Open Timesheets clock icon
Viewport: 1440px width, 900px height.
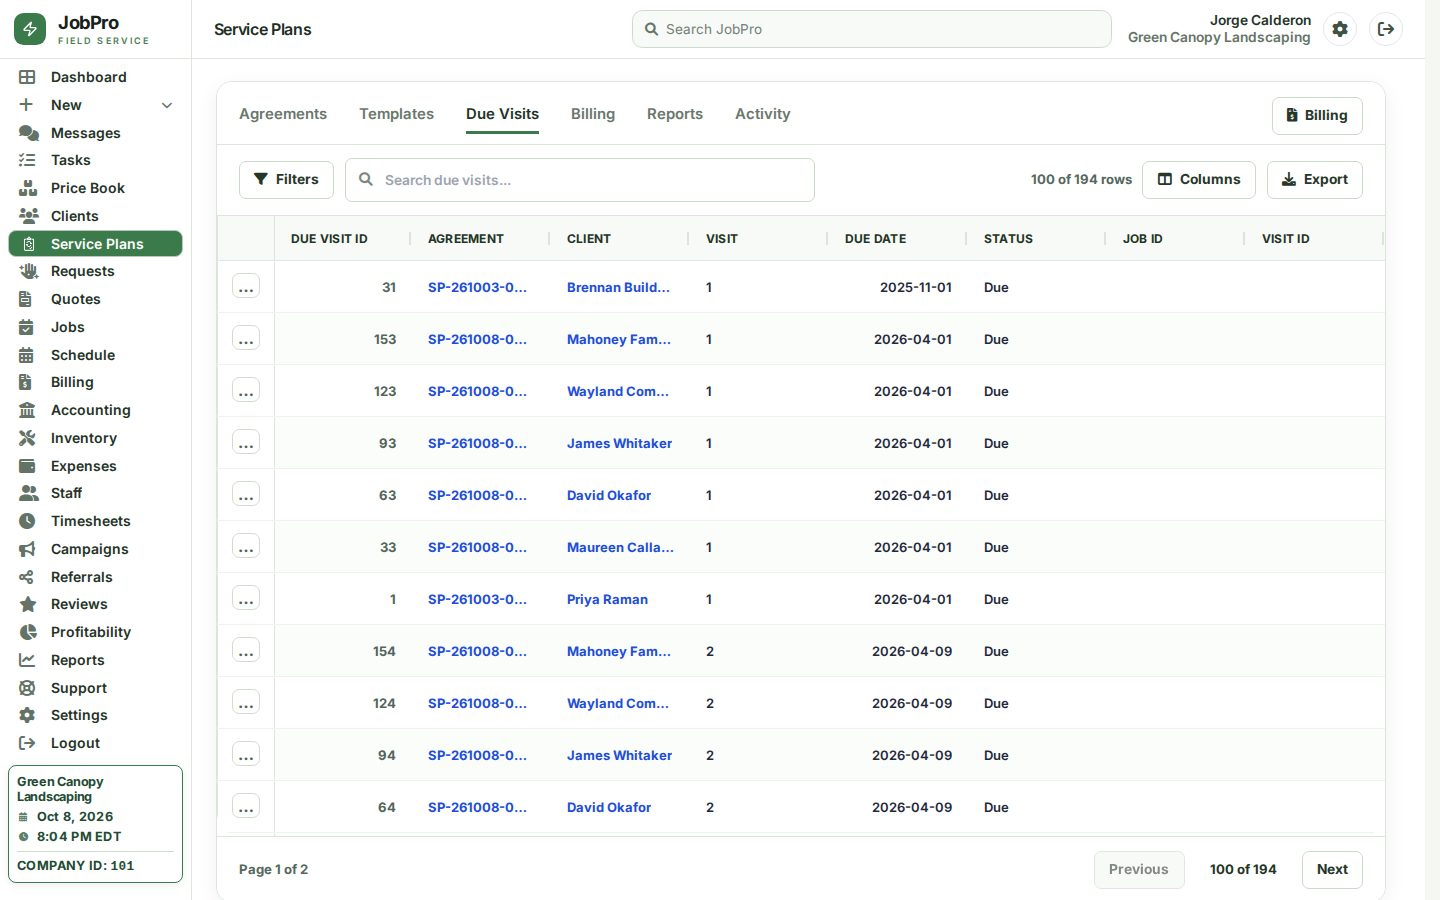point(27,521)
